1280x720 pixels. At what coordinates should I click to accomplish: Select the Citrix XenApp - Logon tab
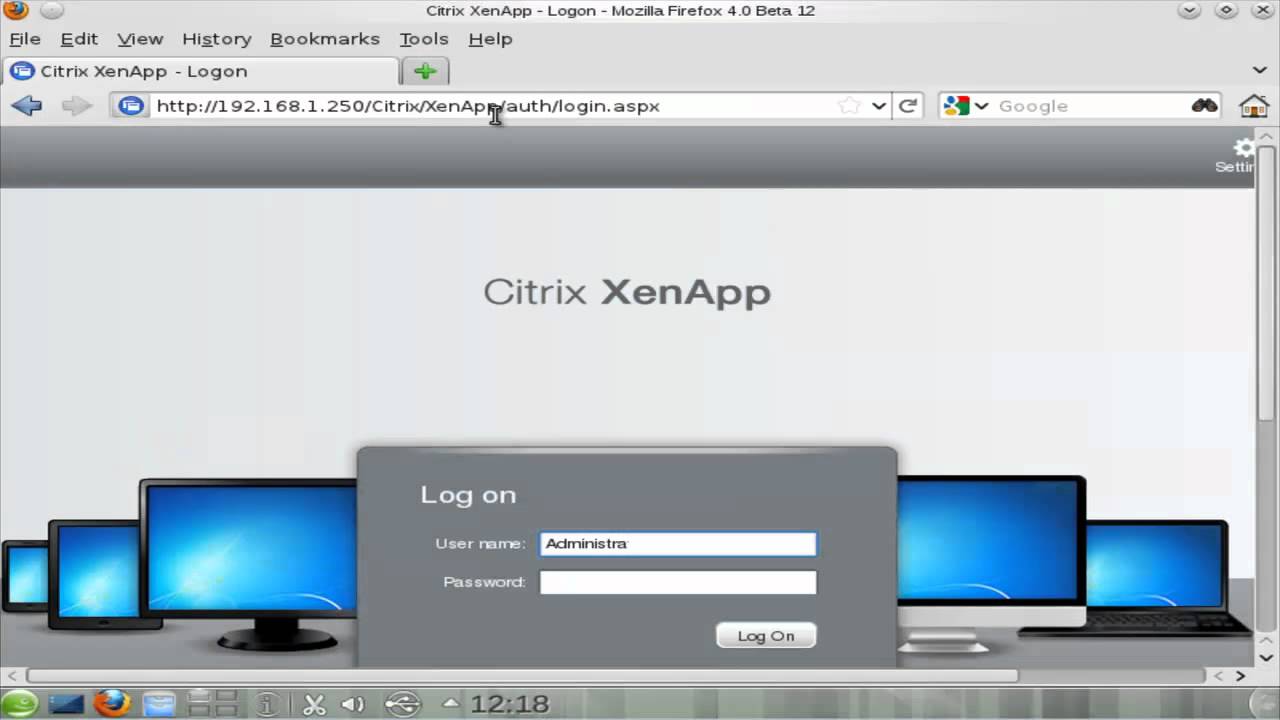coord(201,71)
